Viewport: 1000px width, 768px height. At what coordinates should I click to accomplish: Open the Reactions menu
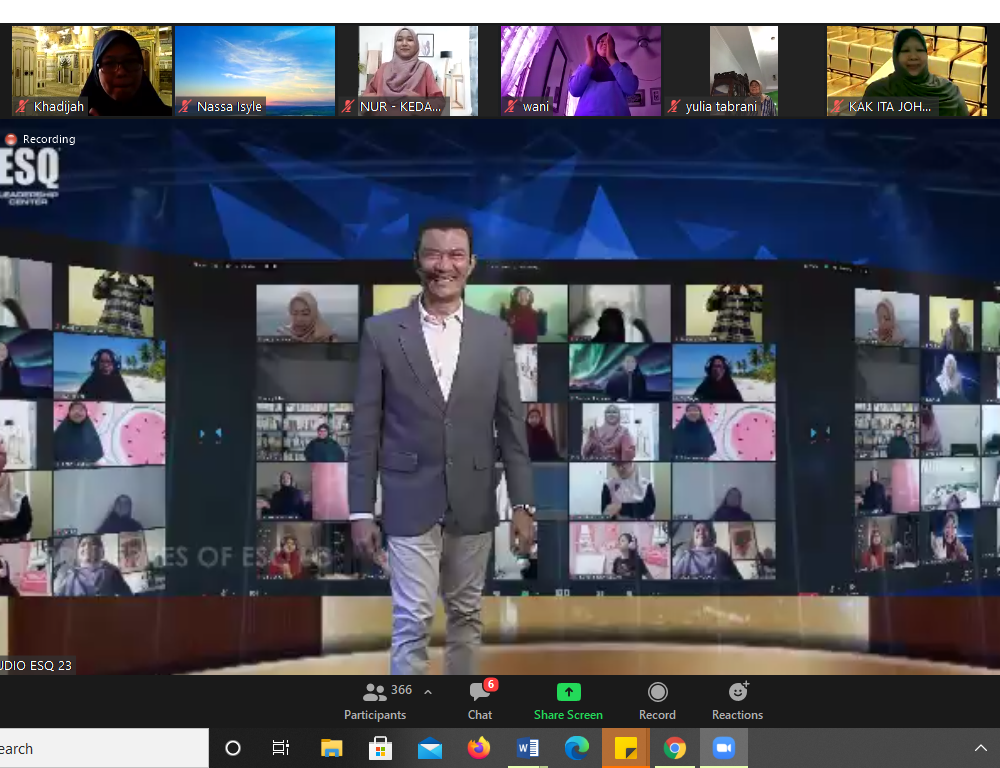tap(737, 700)
